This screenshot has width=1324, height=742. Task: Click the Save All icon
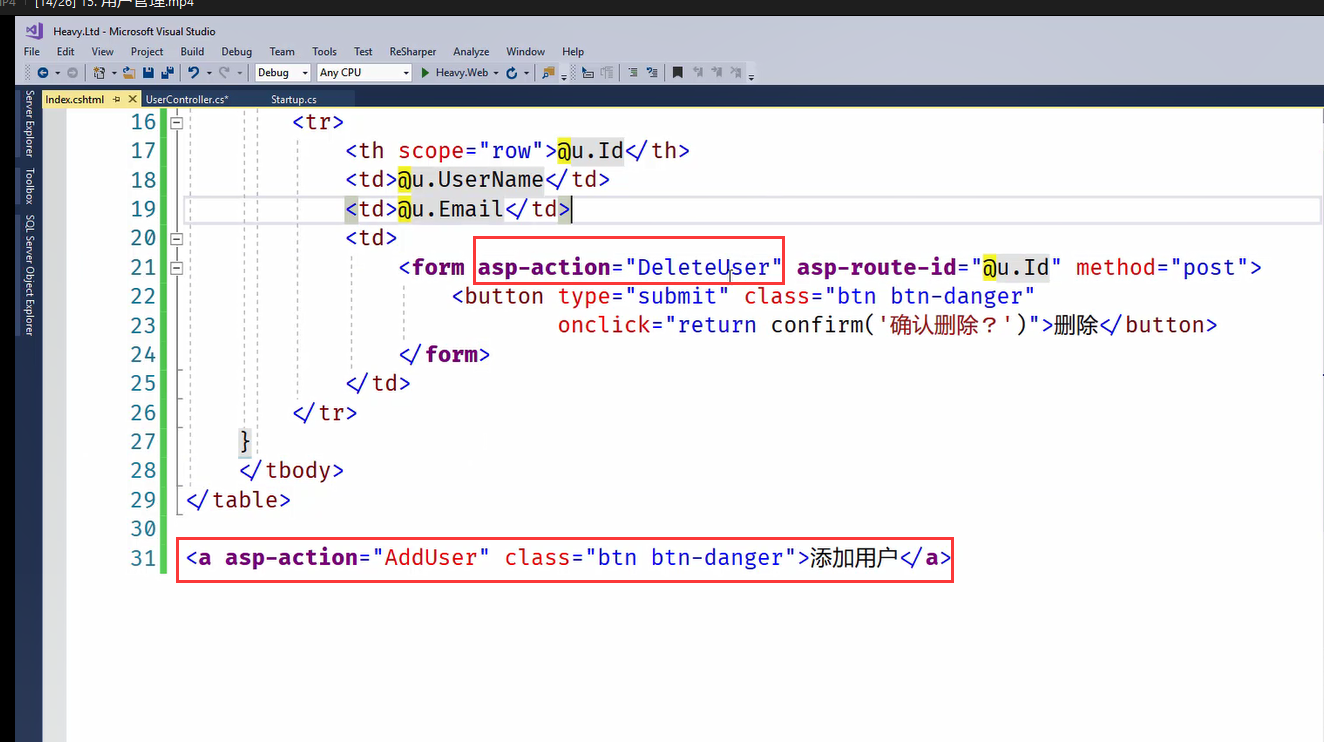point(167,73)
